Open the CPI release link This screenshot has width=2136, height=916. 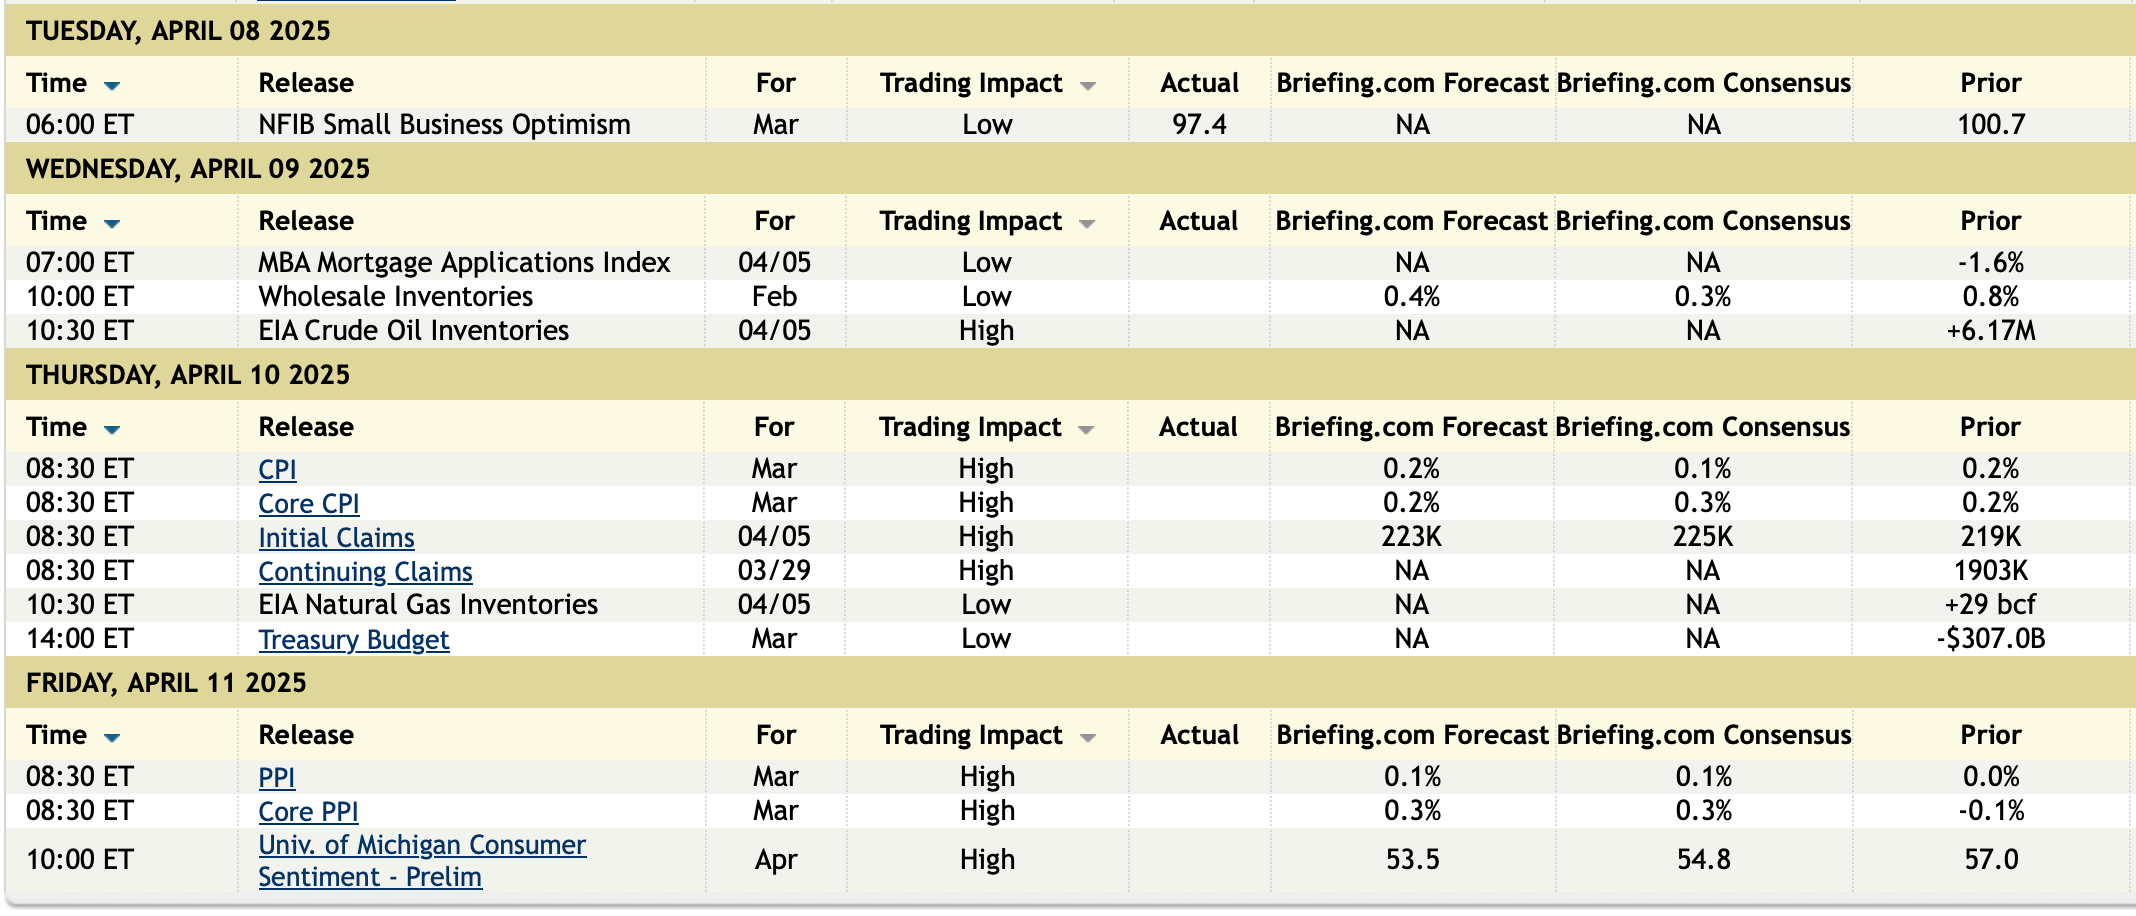(x=277, y=469)
